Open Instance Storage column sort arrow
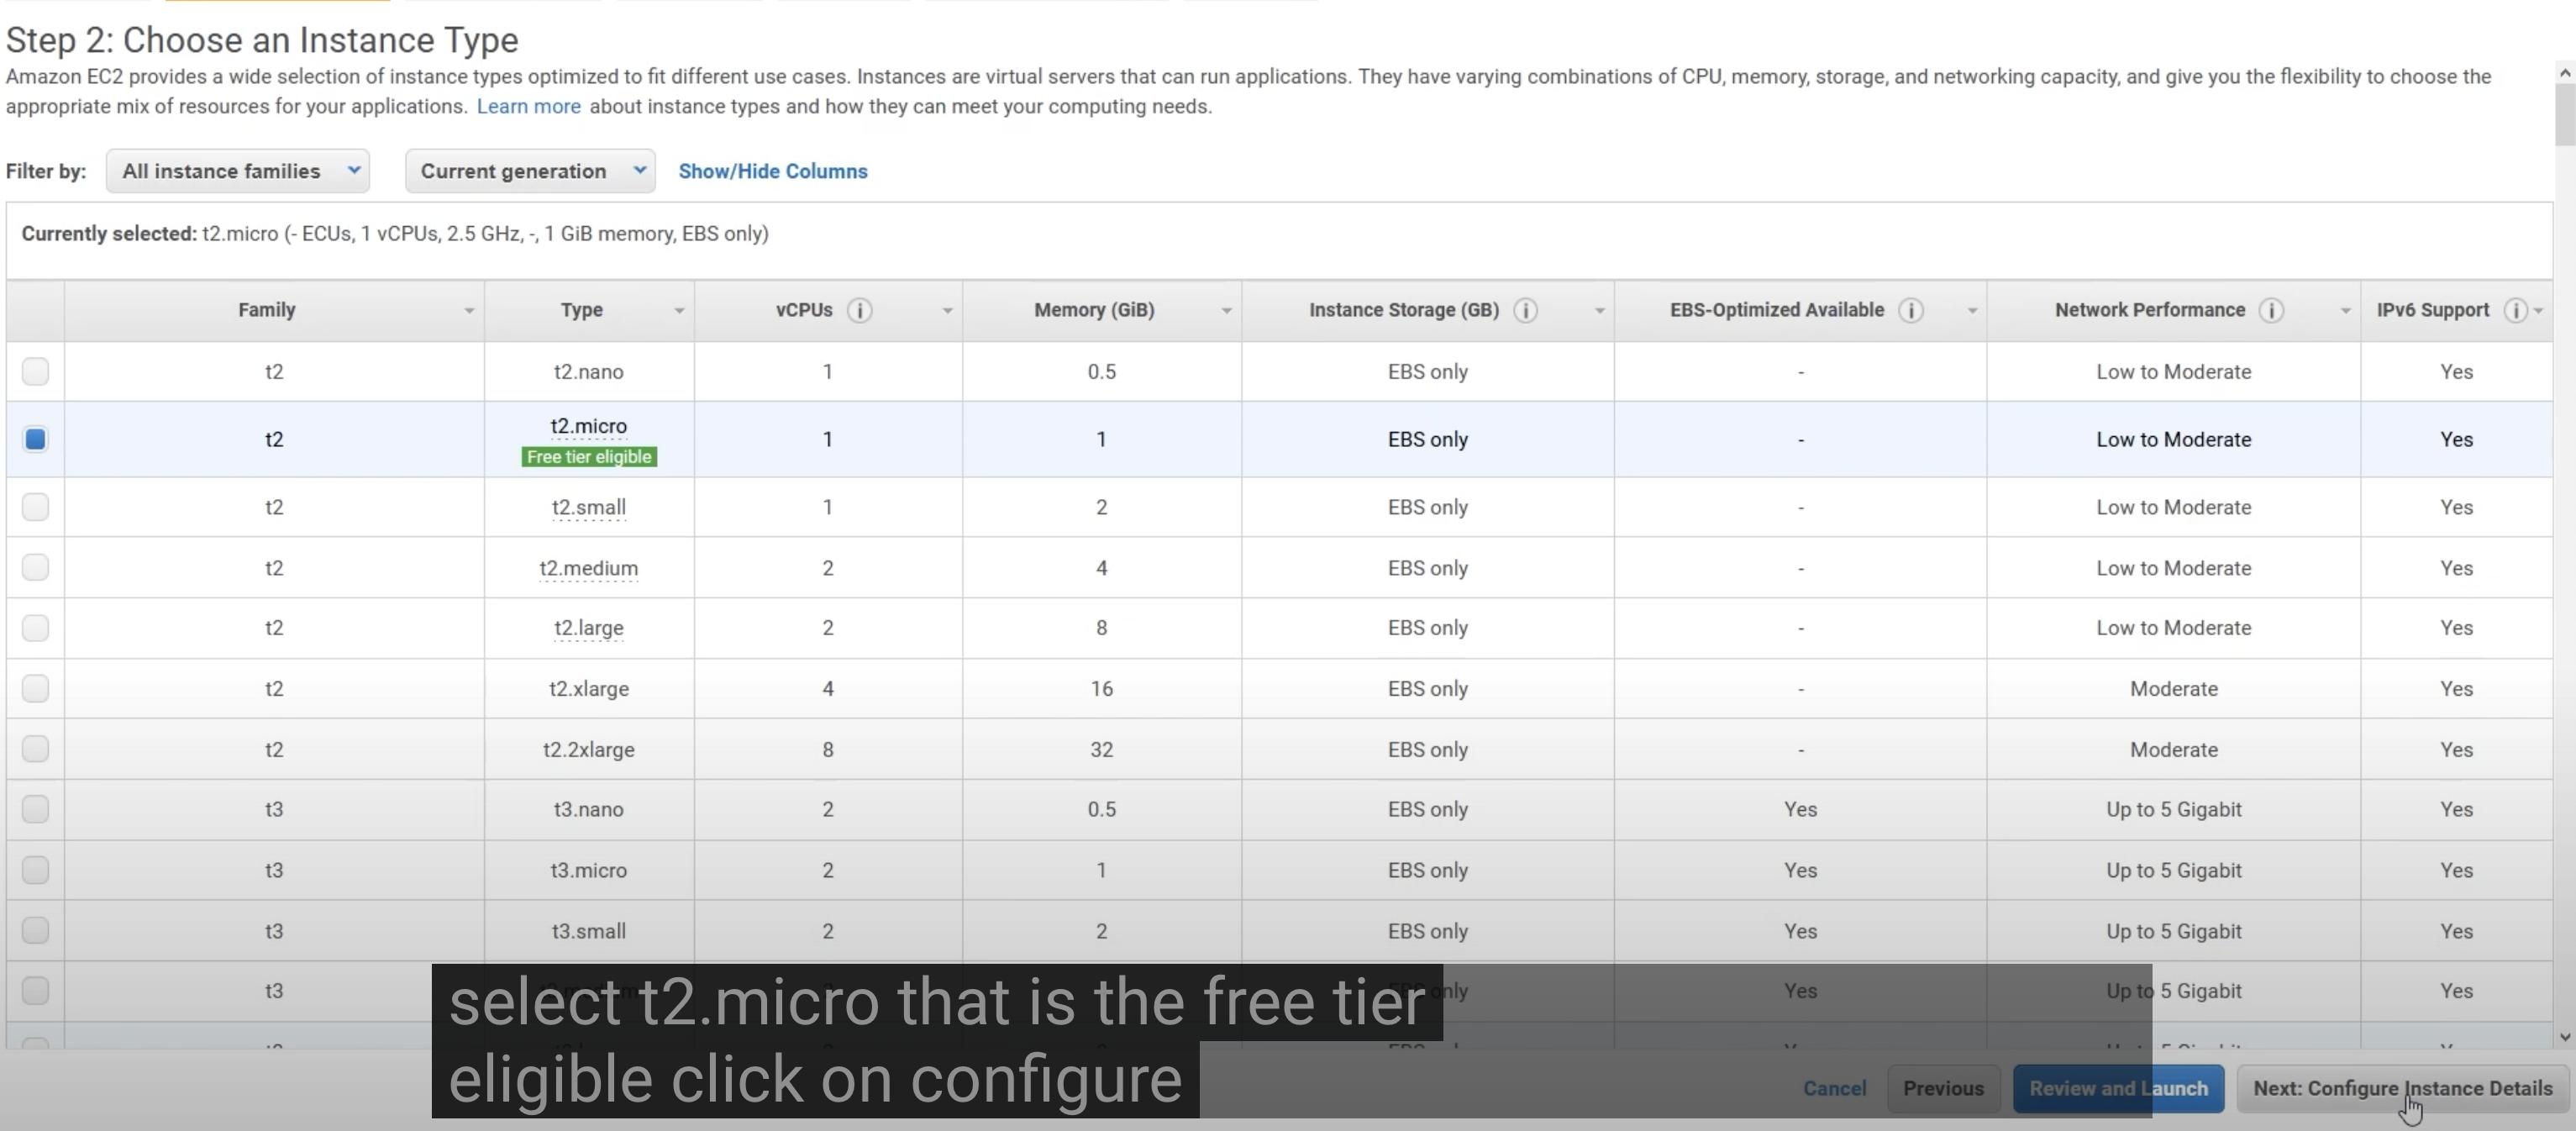 [x=1599, y=311]
